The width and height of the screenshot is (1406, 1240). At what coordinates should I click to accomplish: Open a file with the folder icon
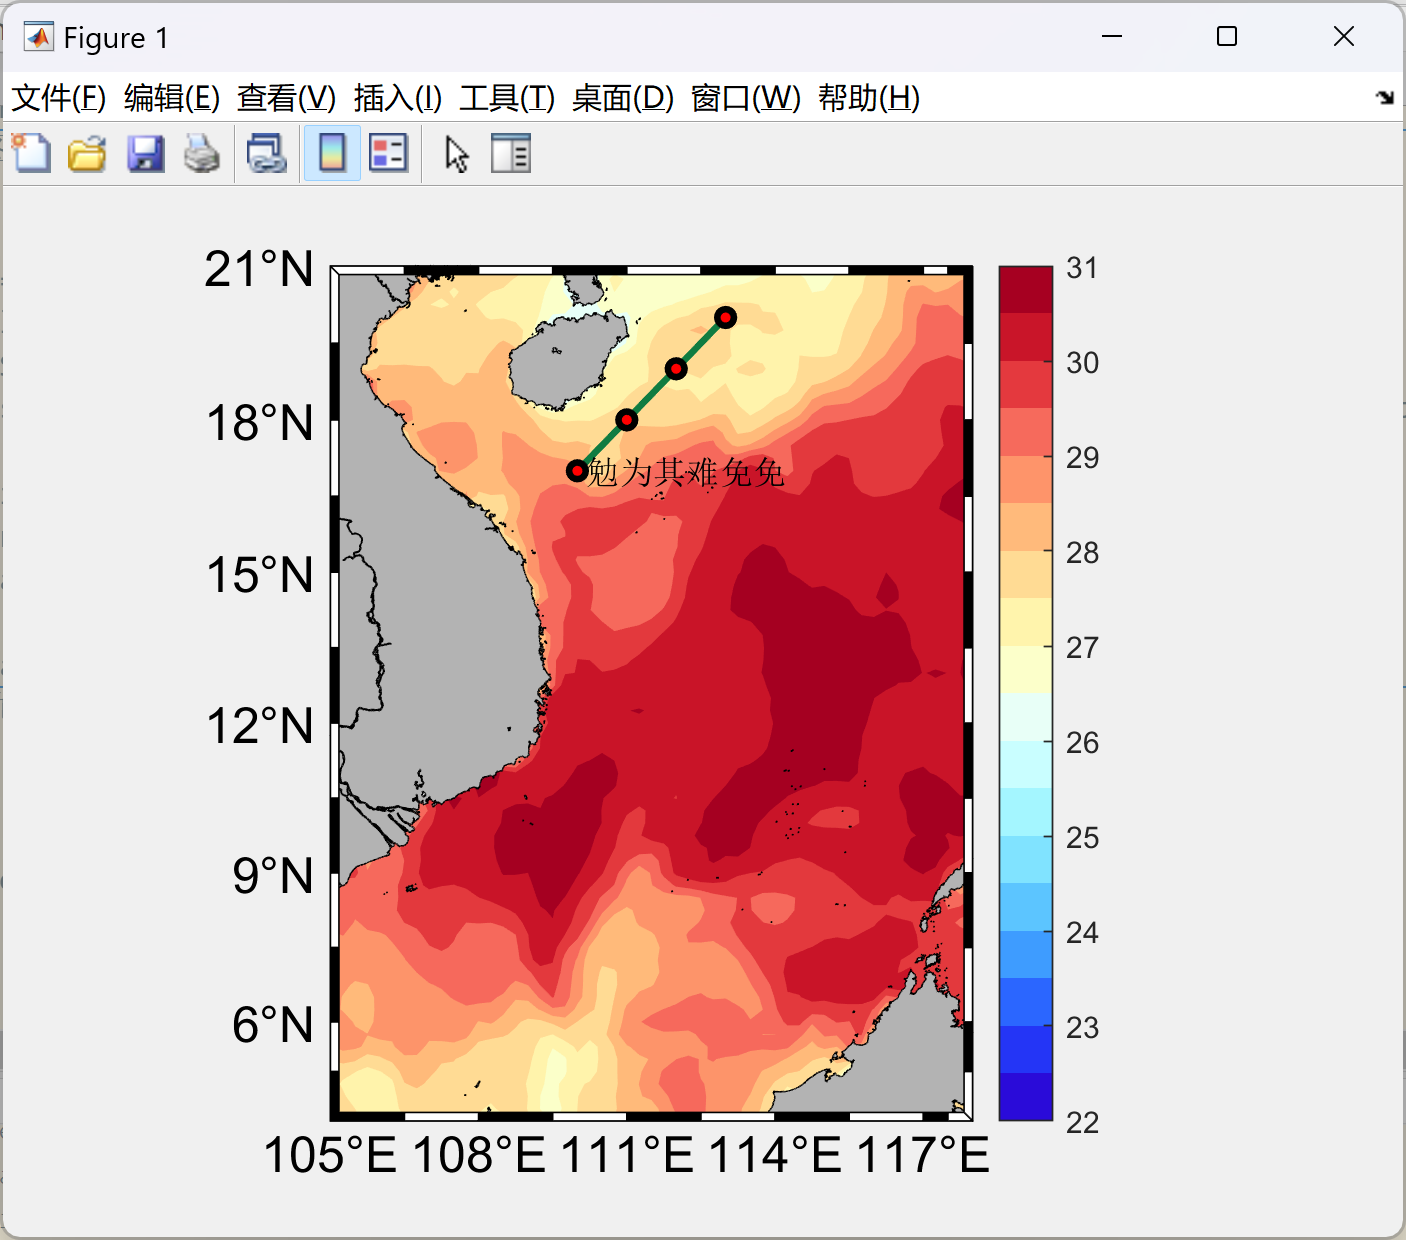(88, 154)
